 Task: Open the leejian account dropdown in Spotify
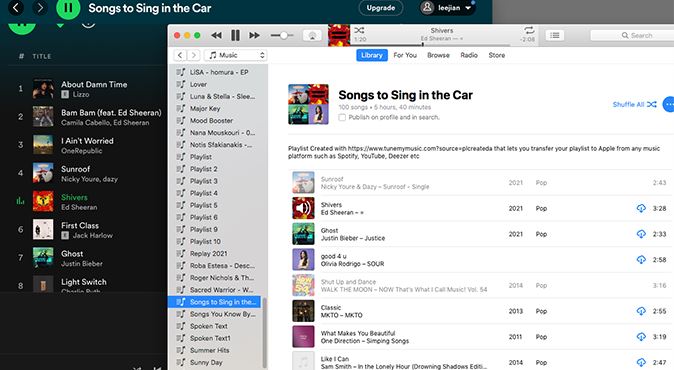click(x=447, y=8)
